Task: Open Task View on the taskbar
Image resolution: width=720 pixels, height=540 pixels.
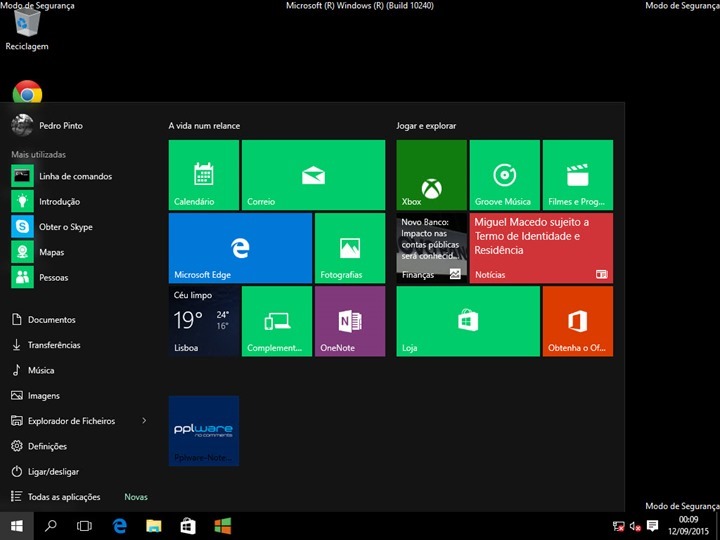Action: (x=84, y=526)
